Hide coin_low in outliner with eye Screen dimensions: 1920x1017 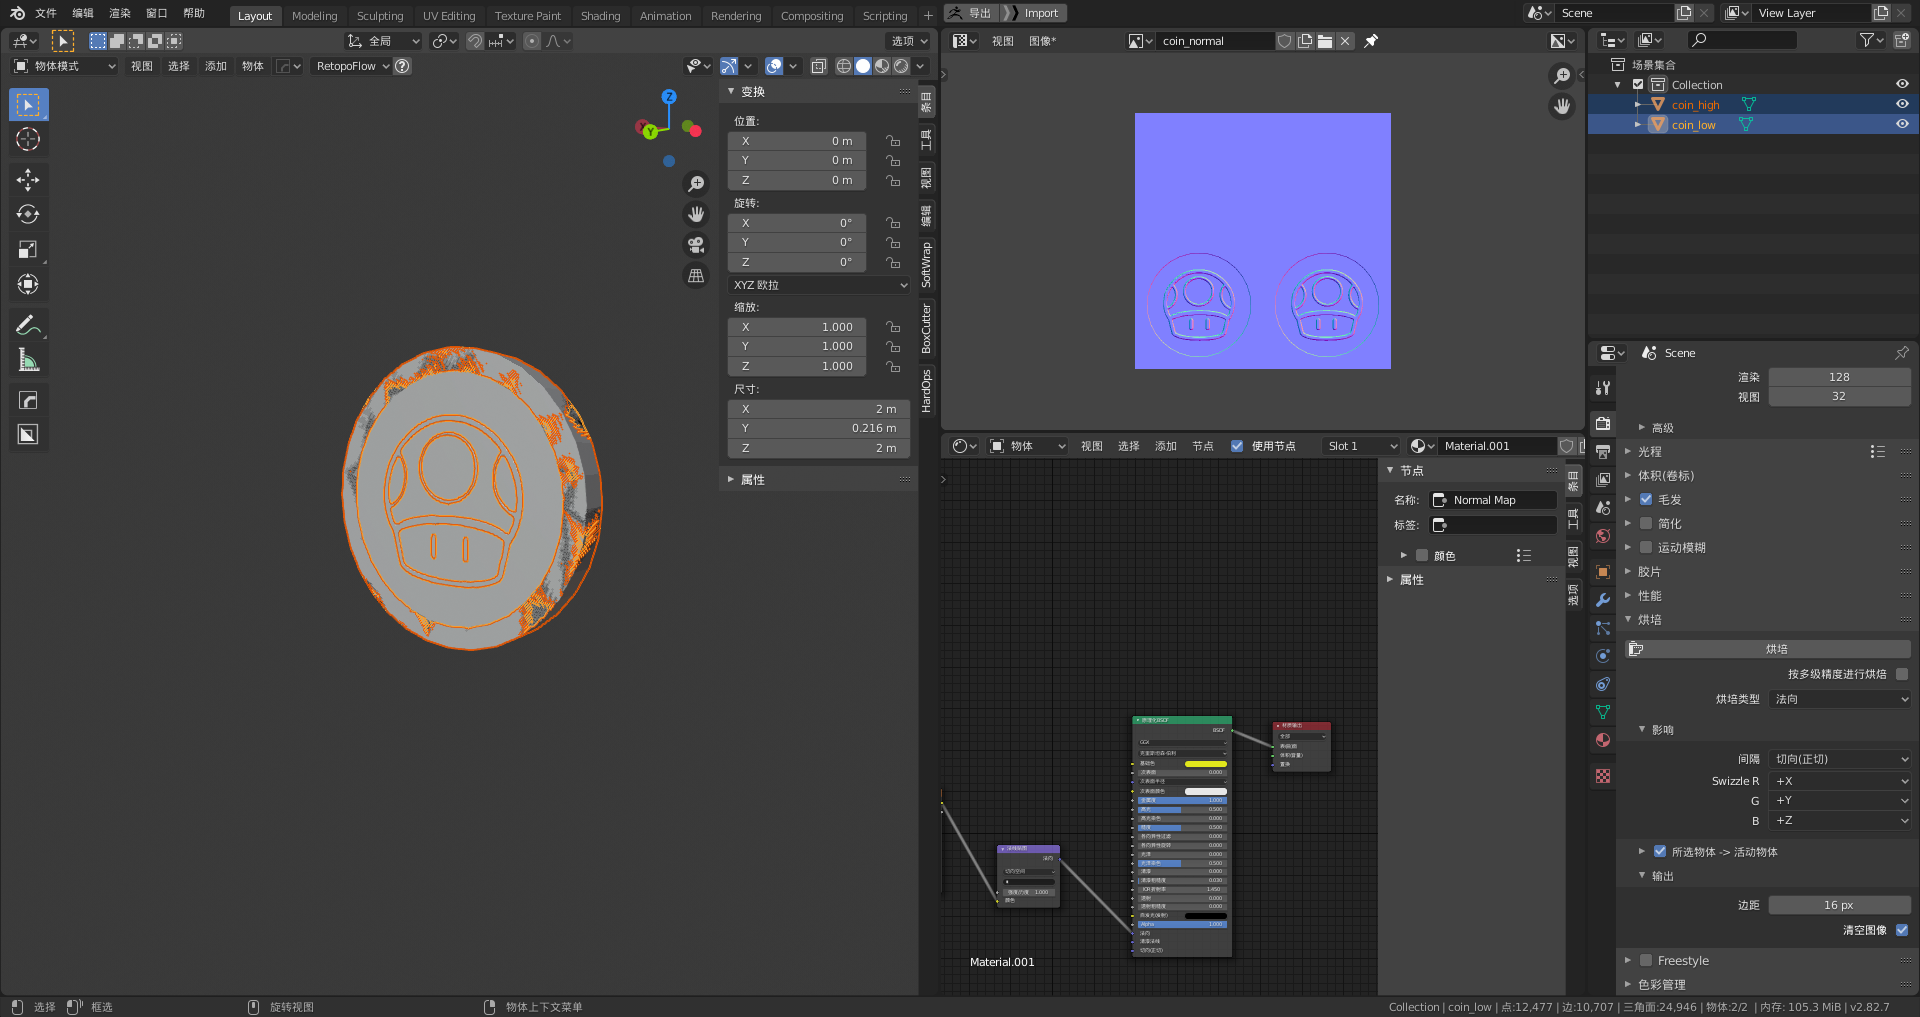tap(1902, 124)
